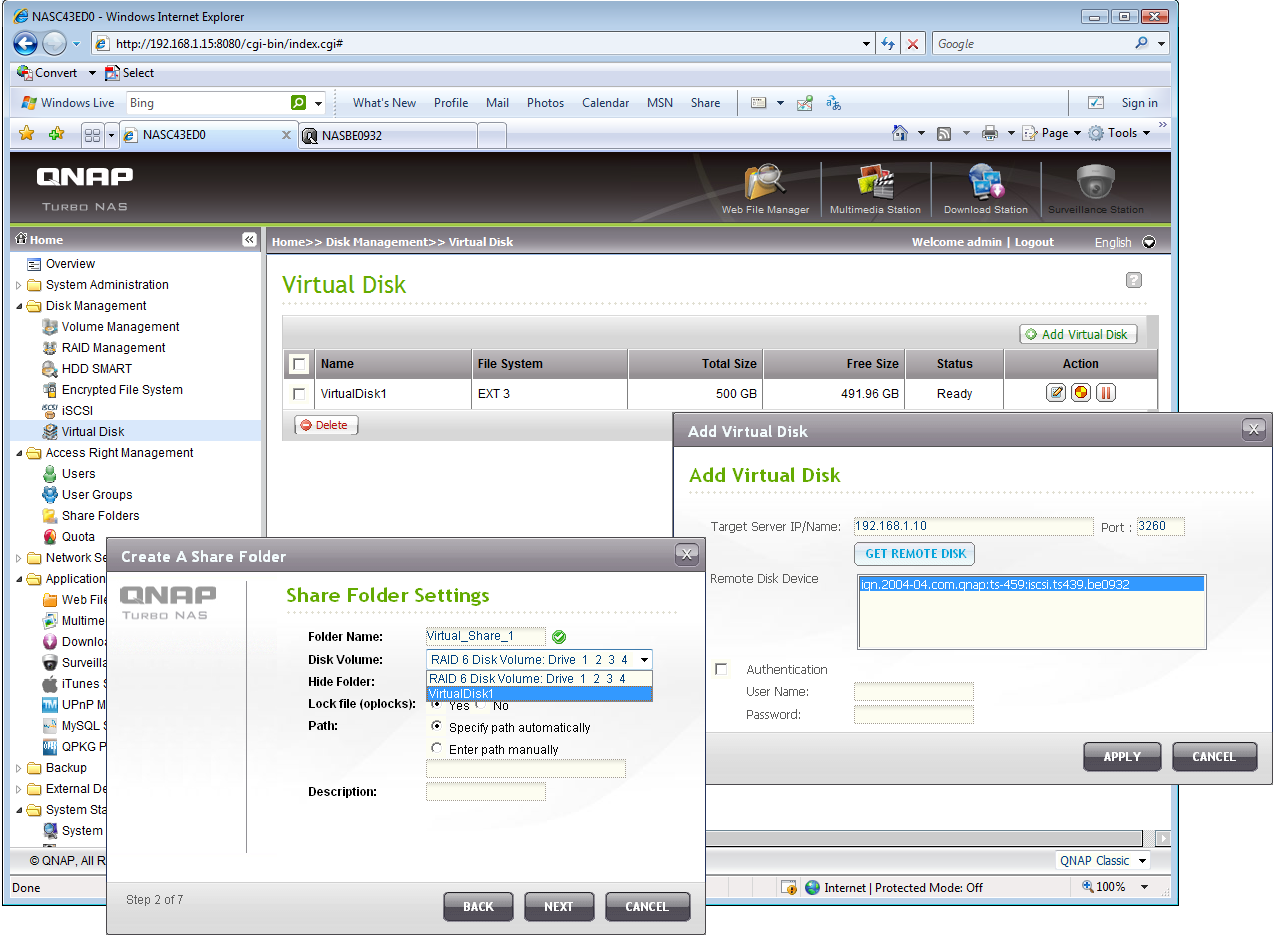Collapse the left navigation panel

pyautogui.click(x=249, y=240)
